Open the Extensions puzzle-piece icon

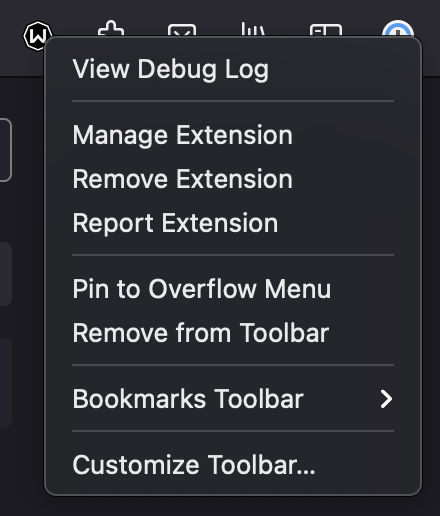click(x=111, y=29)
